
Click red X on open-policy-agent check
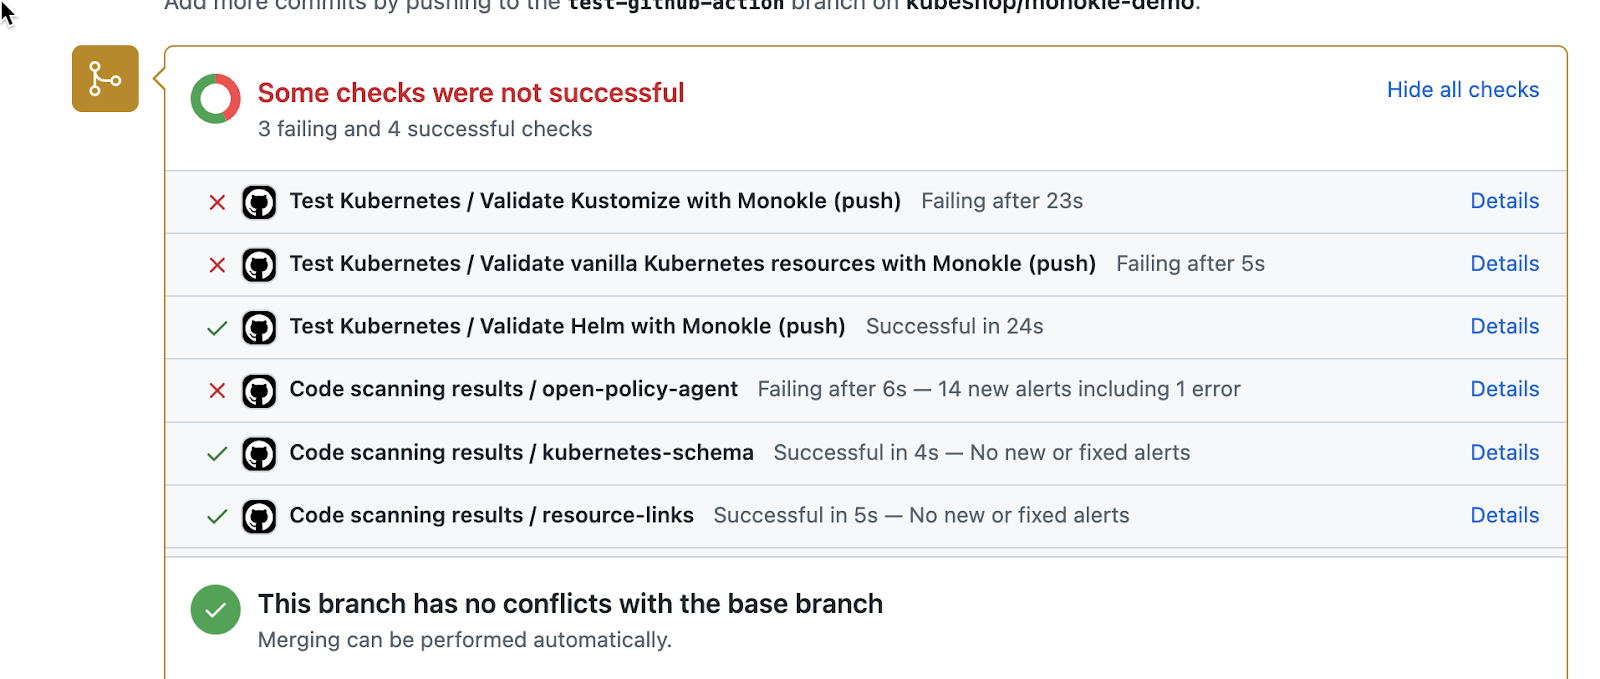[217, 391]
